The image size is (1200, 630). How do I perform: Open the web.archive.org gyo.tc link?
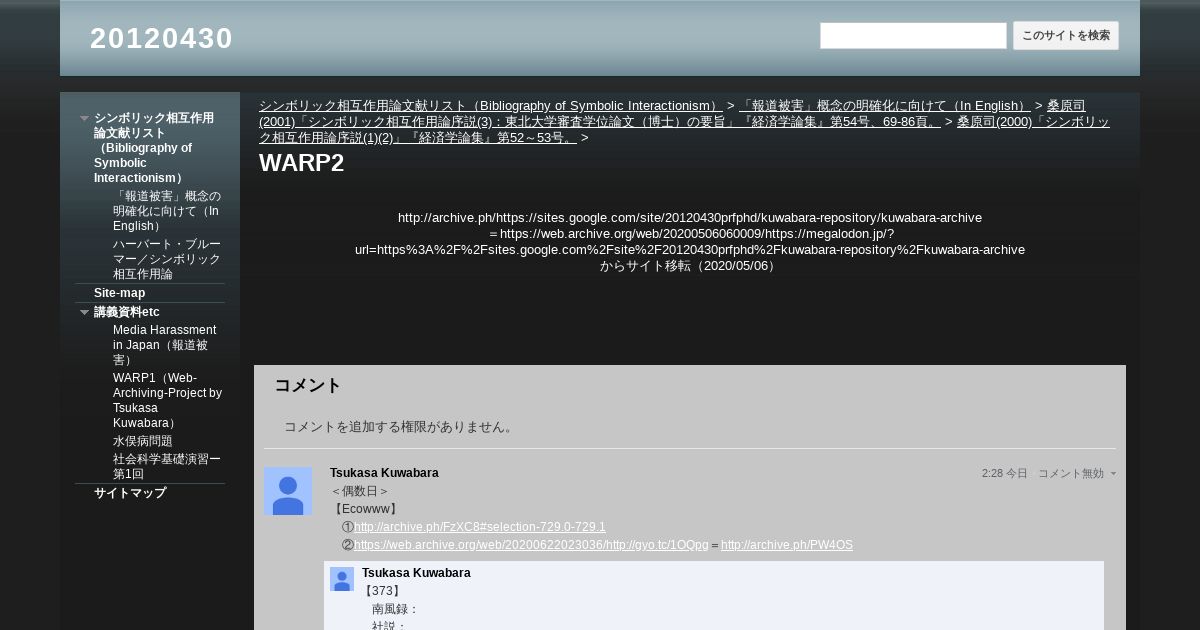coord(531,545)
